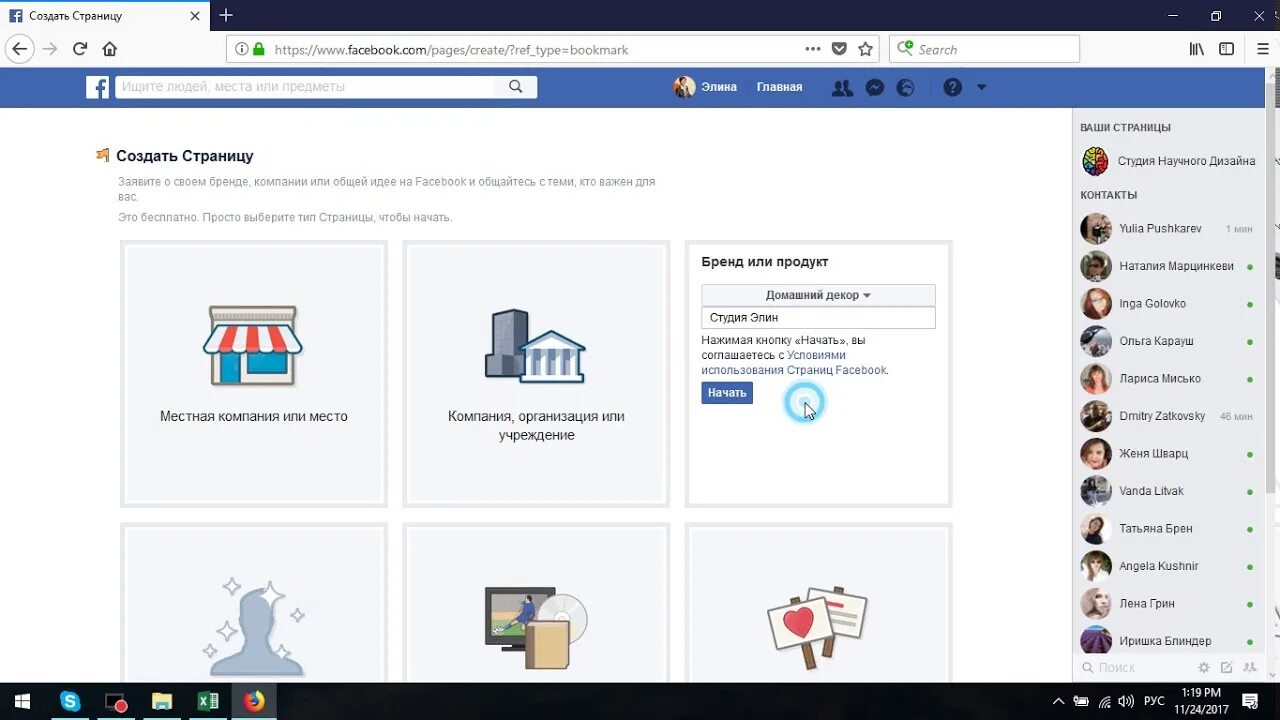Viewport: 1280px width, 720px height.
Task: Select the entertainment tile with TV icon
Action: 536,603
